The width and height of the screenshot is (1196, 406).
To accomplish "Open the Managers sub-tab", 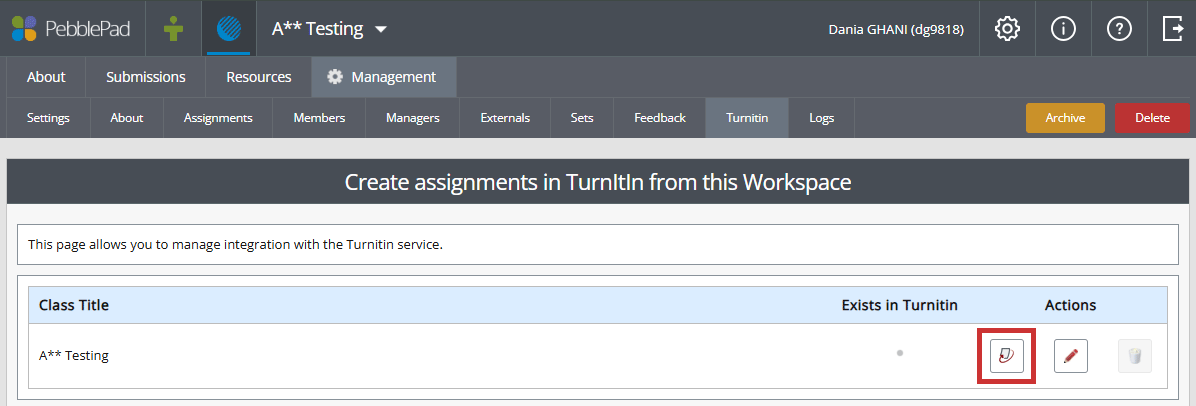I will (x=413, y=118).
